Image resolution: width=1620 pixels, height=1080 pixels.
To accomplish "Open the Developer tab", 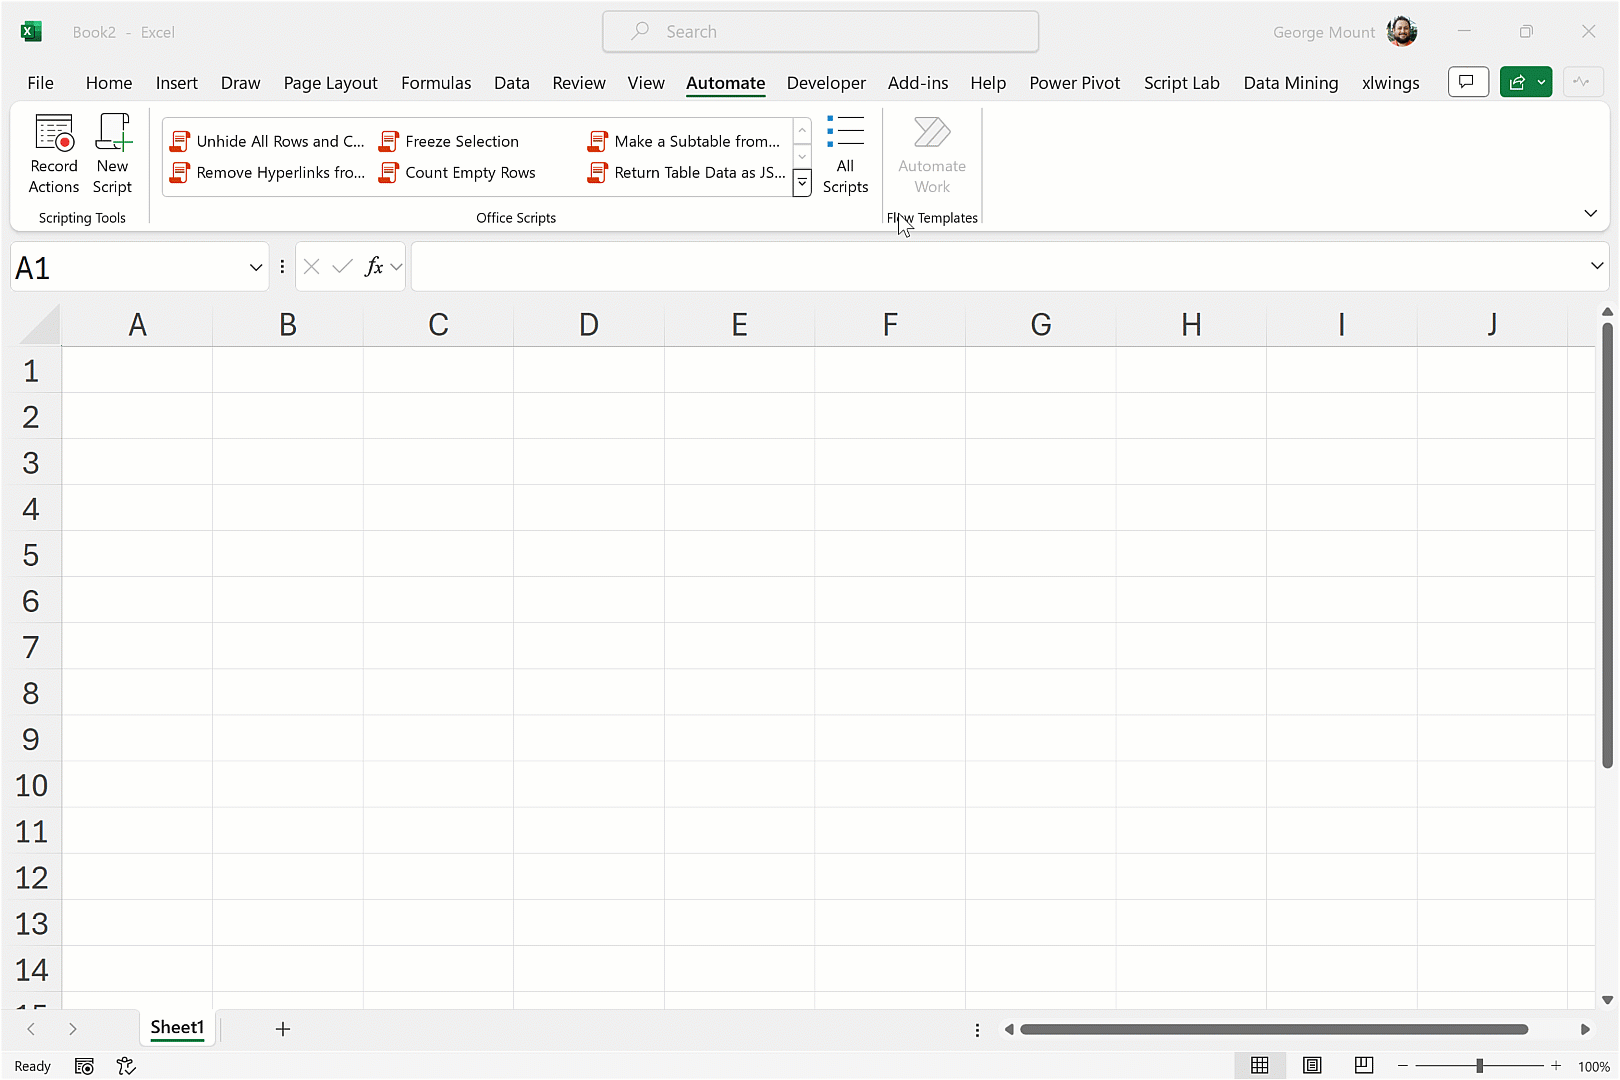I will (826, 83).
